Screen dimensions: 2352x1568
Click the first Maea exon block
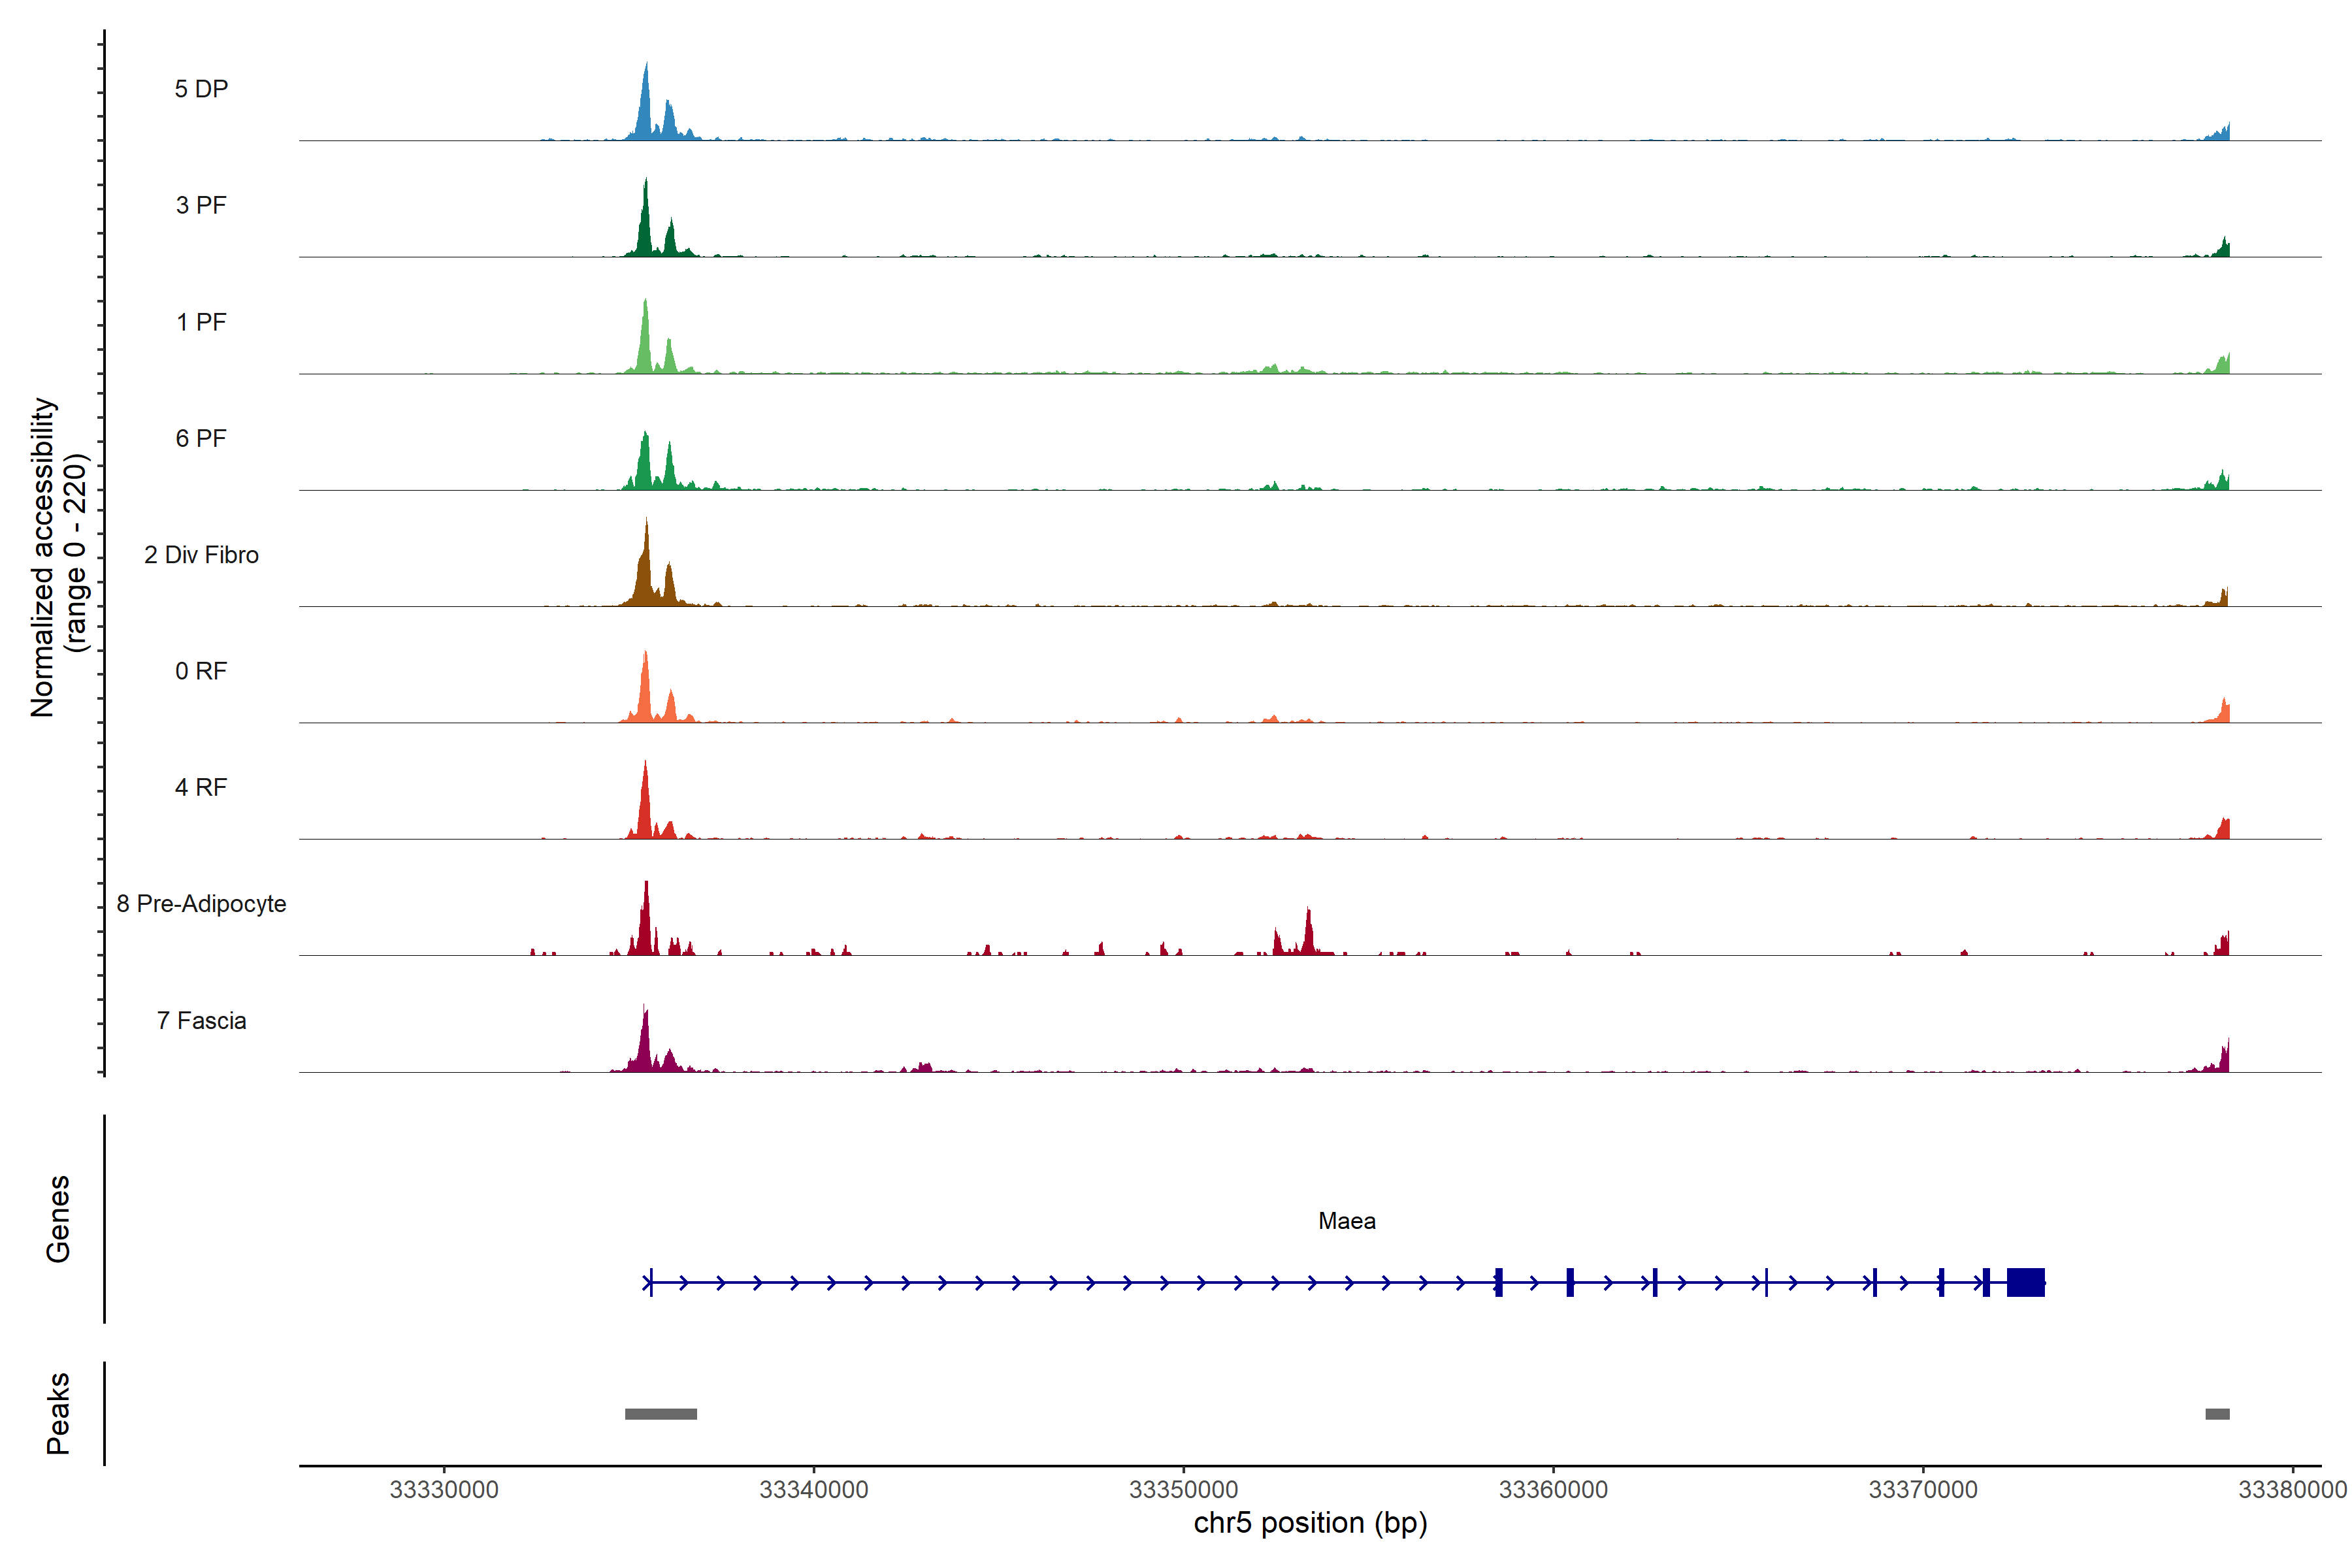1498,1282
